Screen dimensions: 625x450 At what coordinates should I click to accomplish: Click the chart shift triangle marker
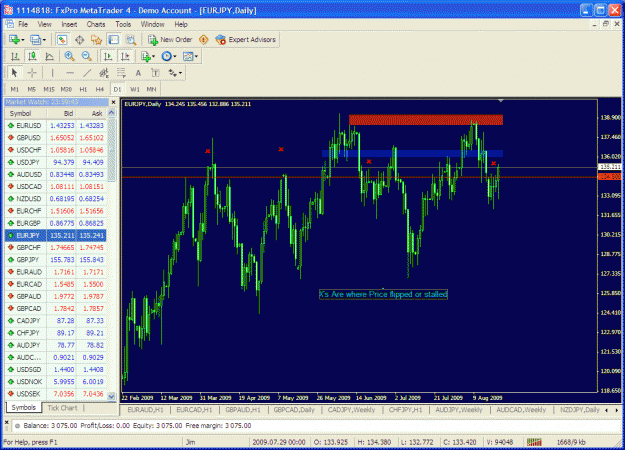click(x=501, y=101)
